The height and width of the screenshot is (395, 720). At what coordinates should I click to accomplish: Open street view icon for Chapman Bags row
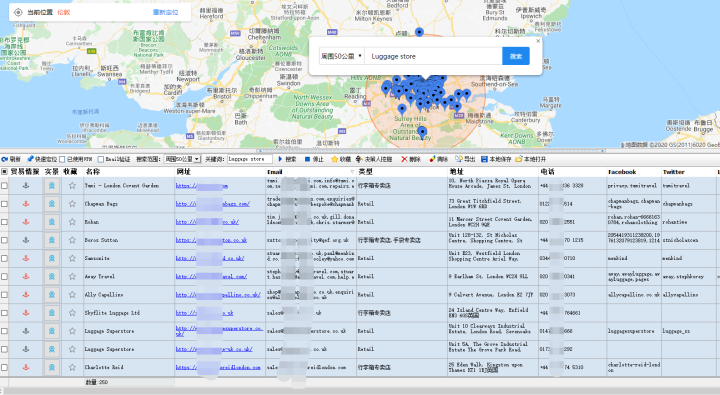point(52,203)
